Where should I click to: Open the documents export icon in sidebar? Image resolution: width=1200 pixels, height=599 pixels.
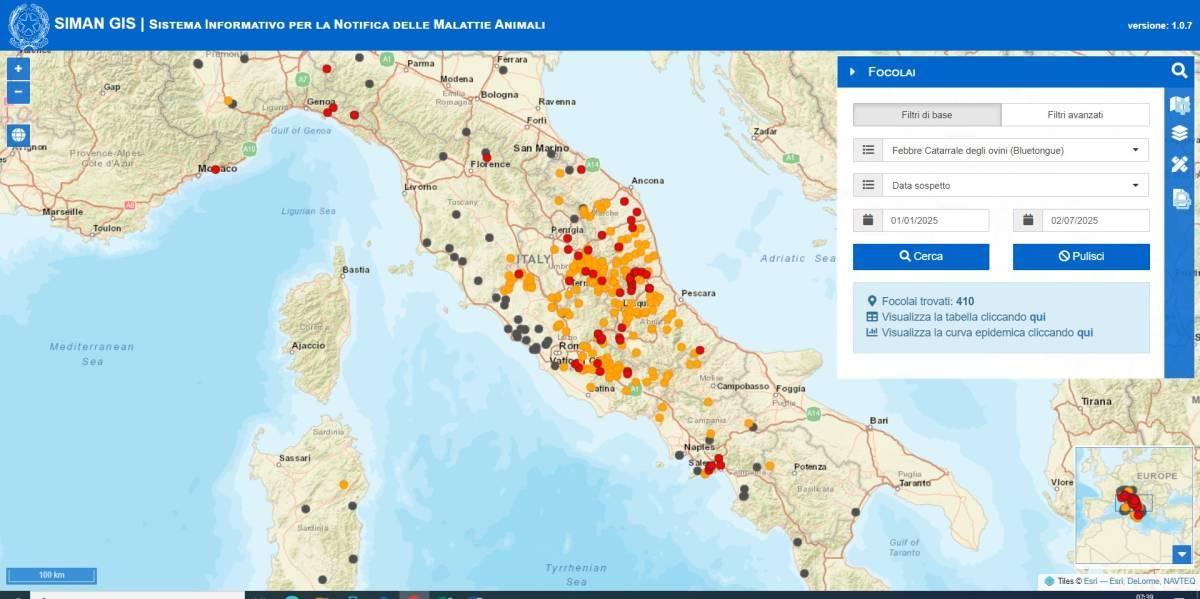click(x=1180, y=198)
